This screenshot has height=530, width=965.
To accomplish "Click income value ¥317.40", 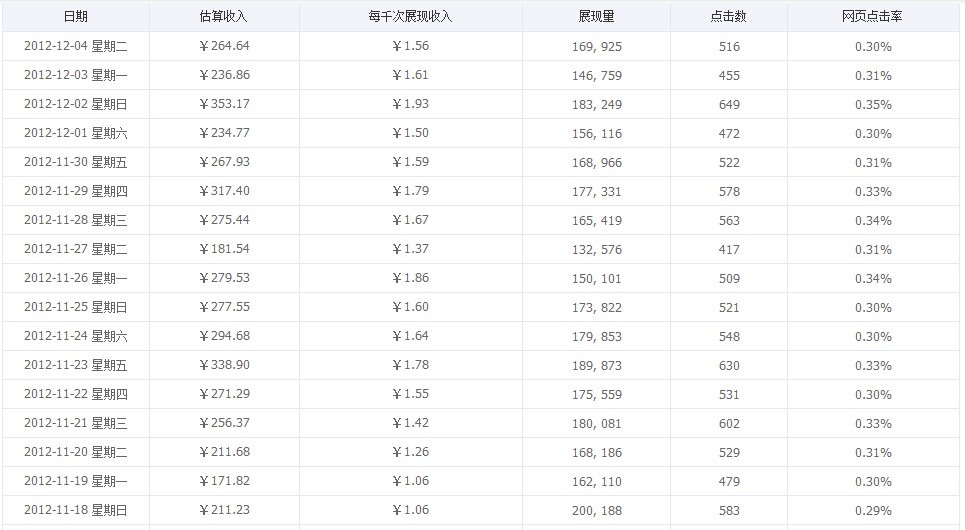I will point(224,190).
